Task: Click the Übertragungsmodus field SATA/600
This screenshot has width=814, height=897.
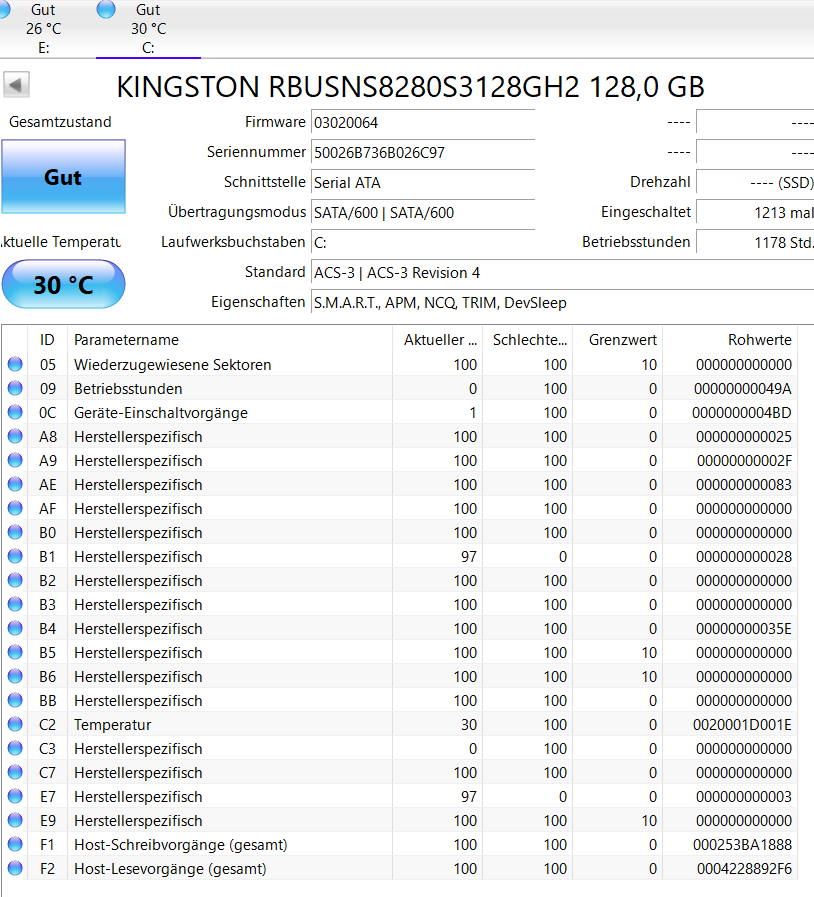Action: click(x=423, y=213)
